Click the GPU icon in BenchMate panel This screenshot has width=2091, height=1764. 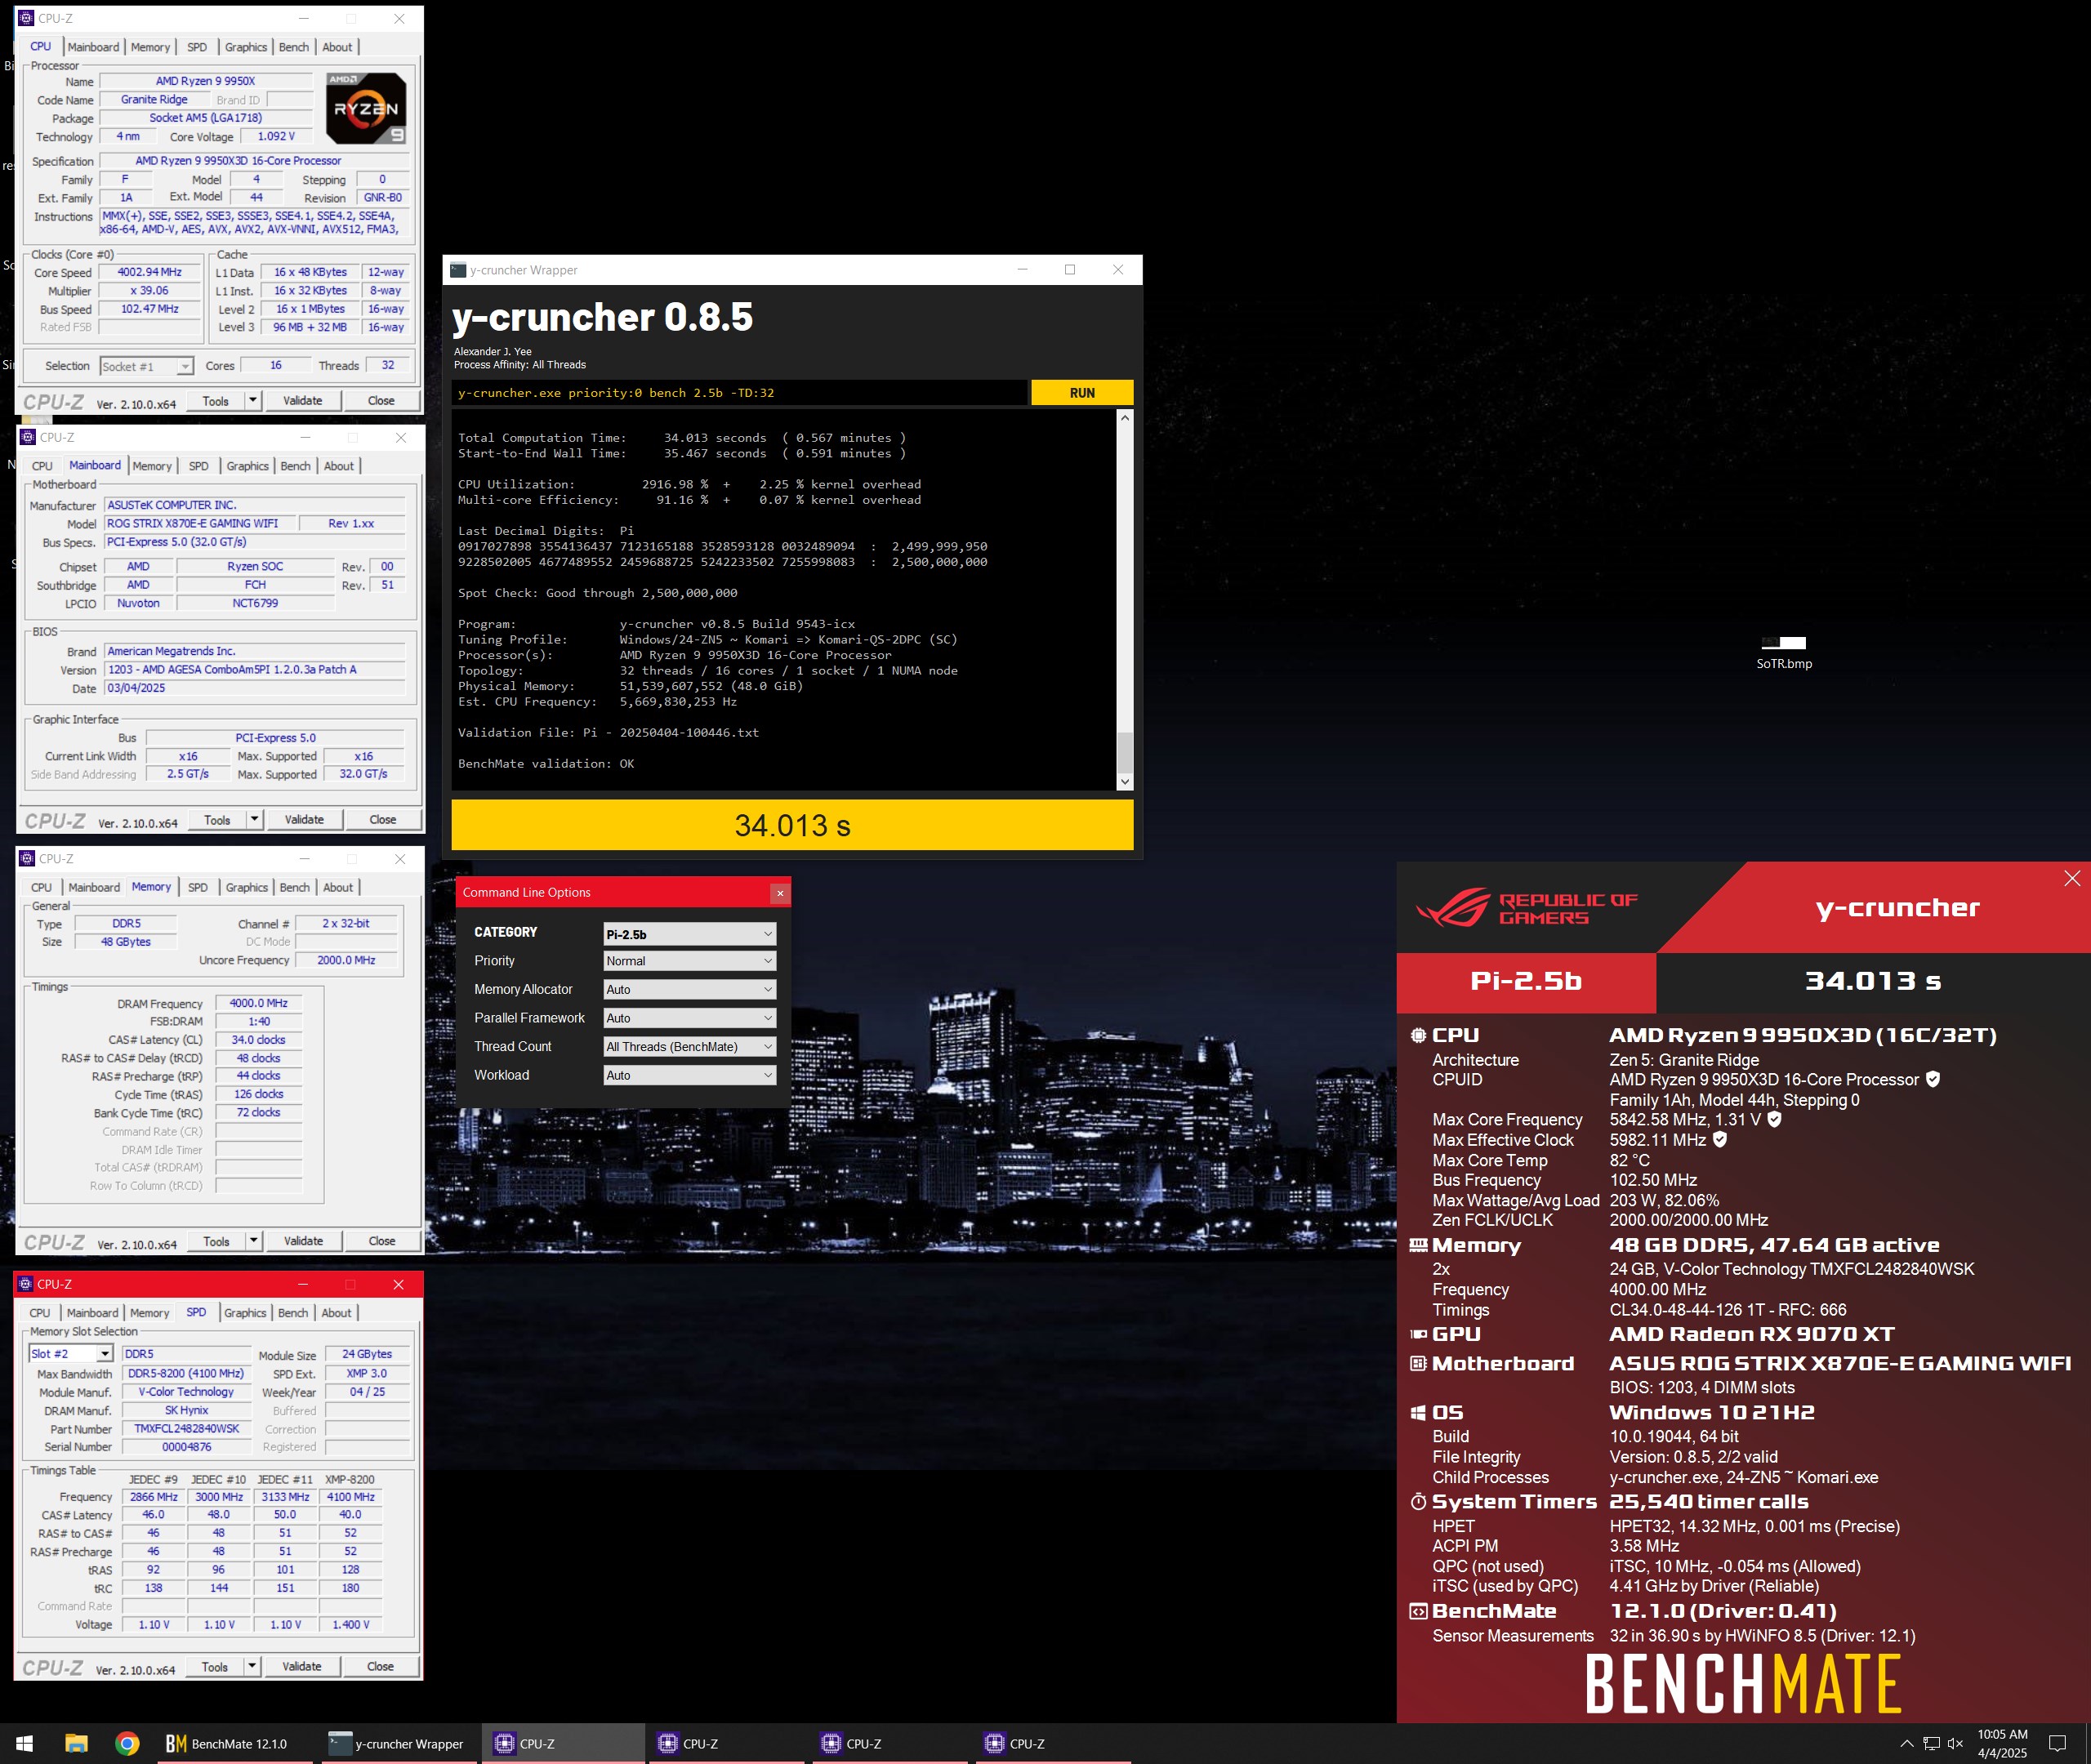coord(1418,1335)
